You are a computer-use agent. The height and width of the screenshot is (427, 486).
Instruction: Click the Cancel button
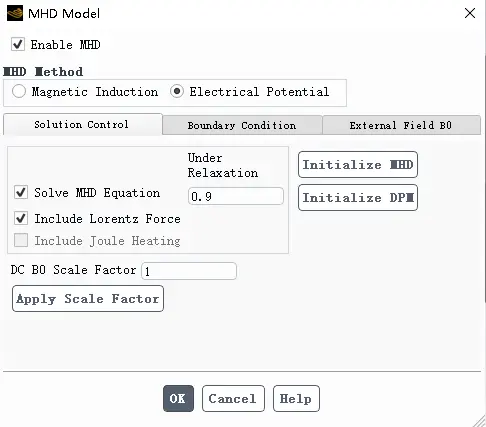pos(233,398)
